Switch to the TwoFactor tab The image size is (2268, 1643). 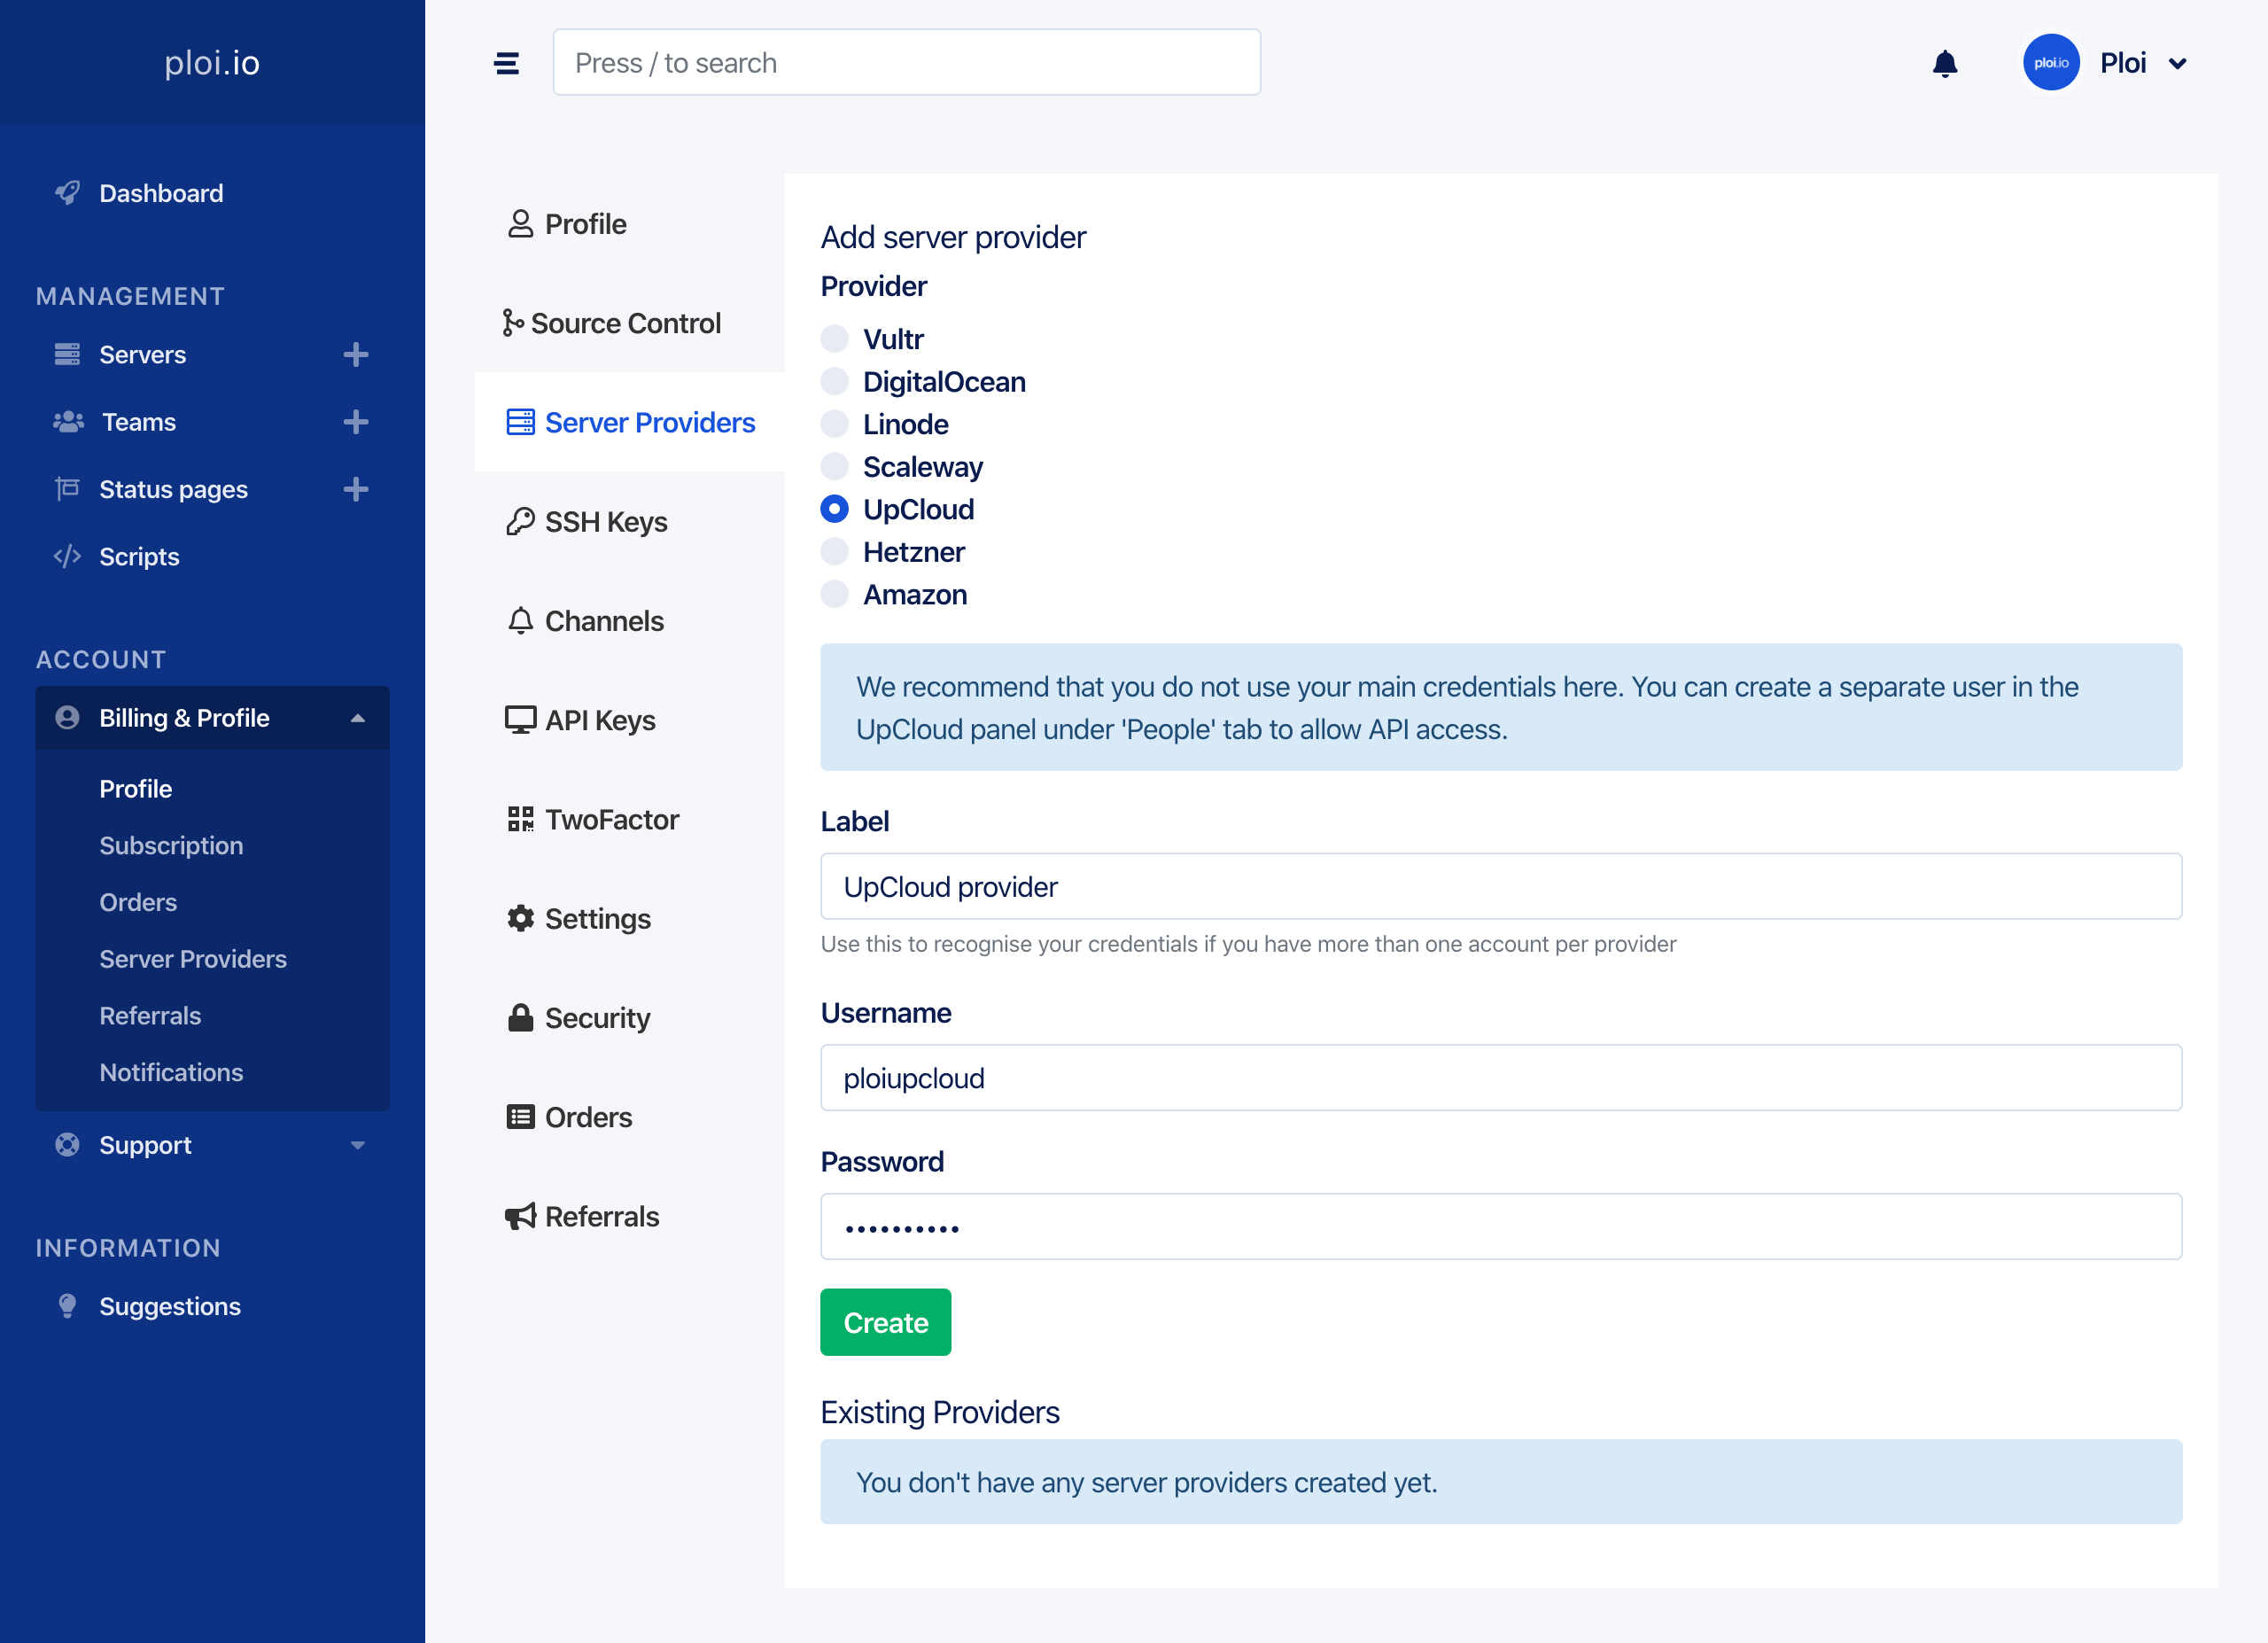[611, 820]
